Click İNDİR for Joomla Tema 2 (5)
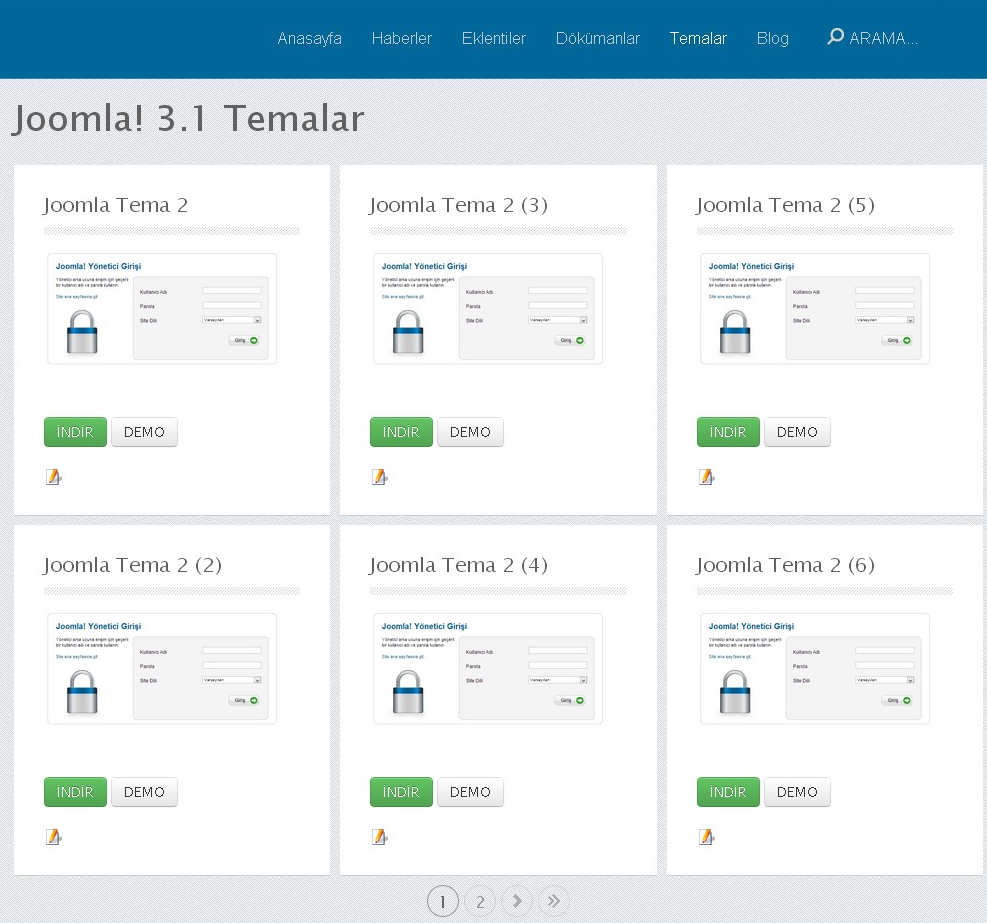This screenshot has height=923, width=987. click(x=728, y=432)
